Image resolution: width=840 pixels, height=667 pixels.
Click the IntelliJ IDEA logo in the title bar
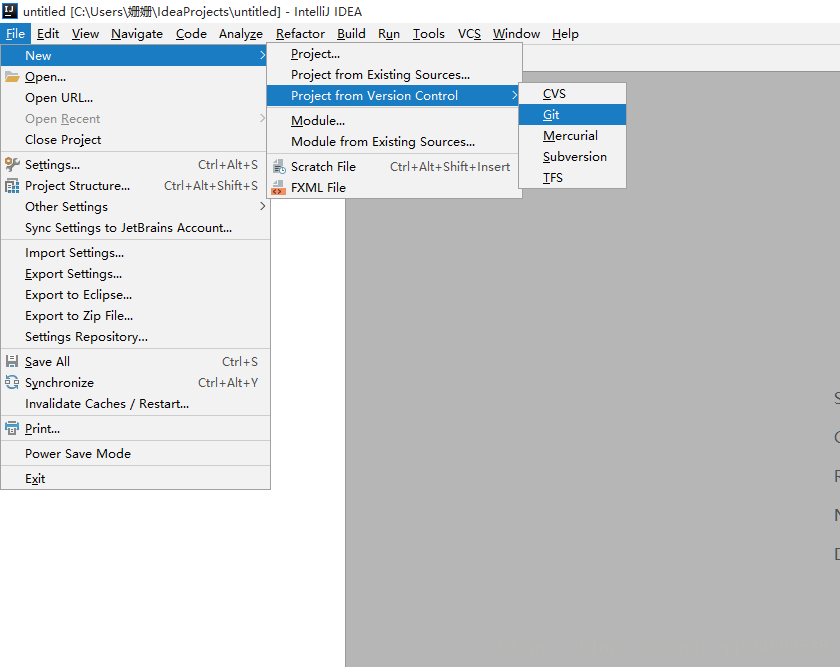(10, 11)
